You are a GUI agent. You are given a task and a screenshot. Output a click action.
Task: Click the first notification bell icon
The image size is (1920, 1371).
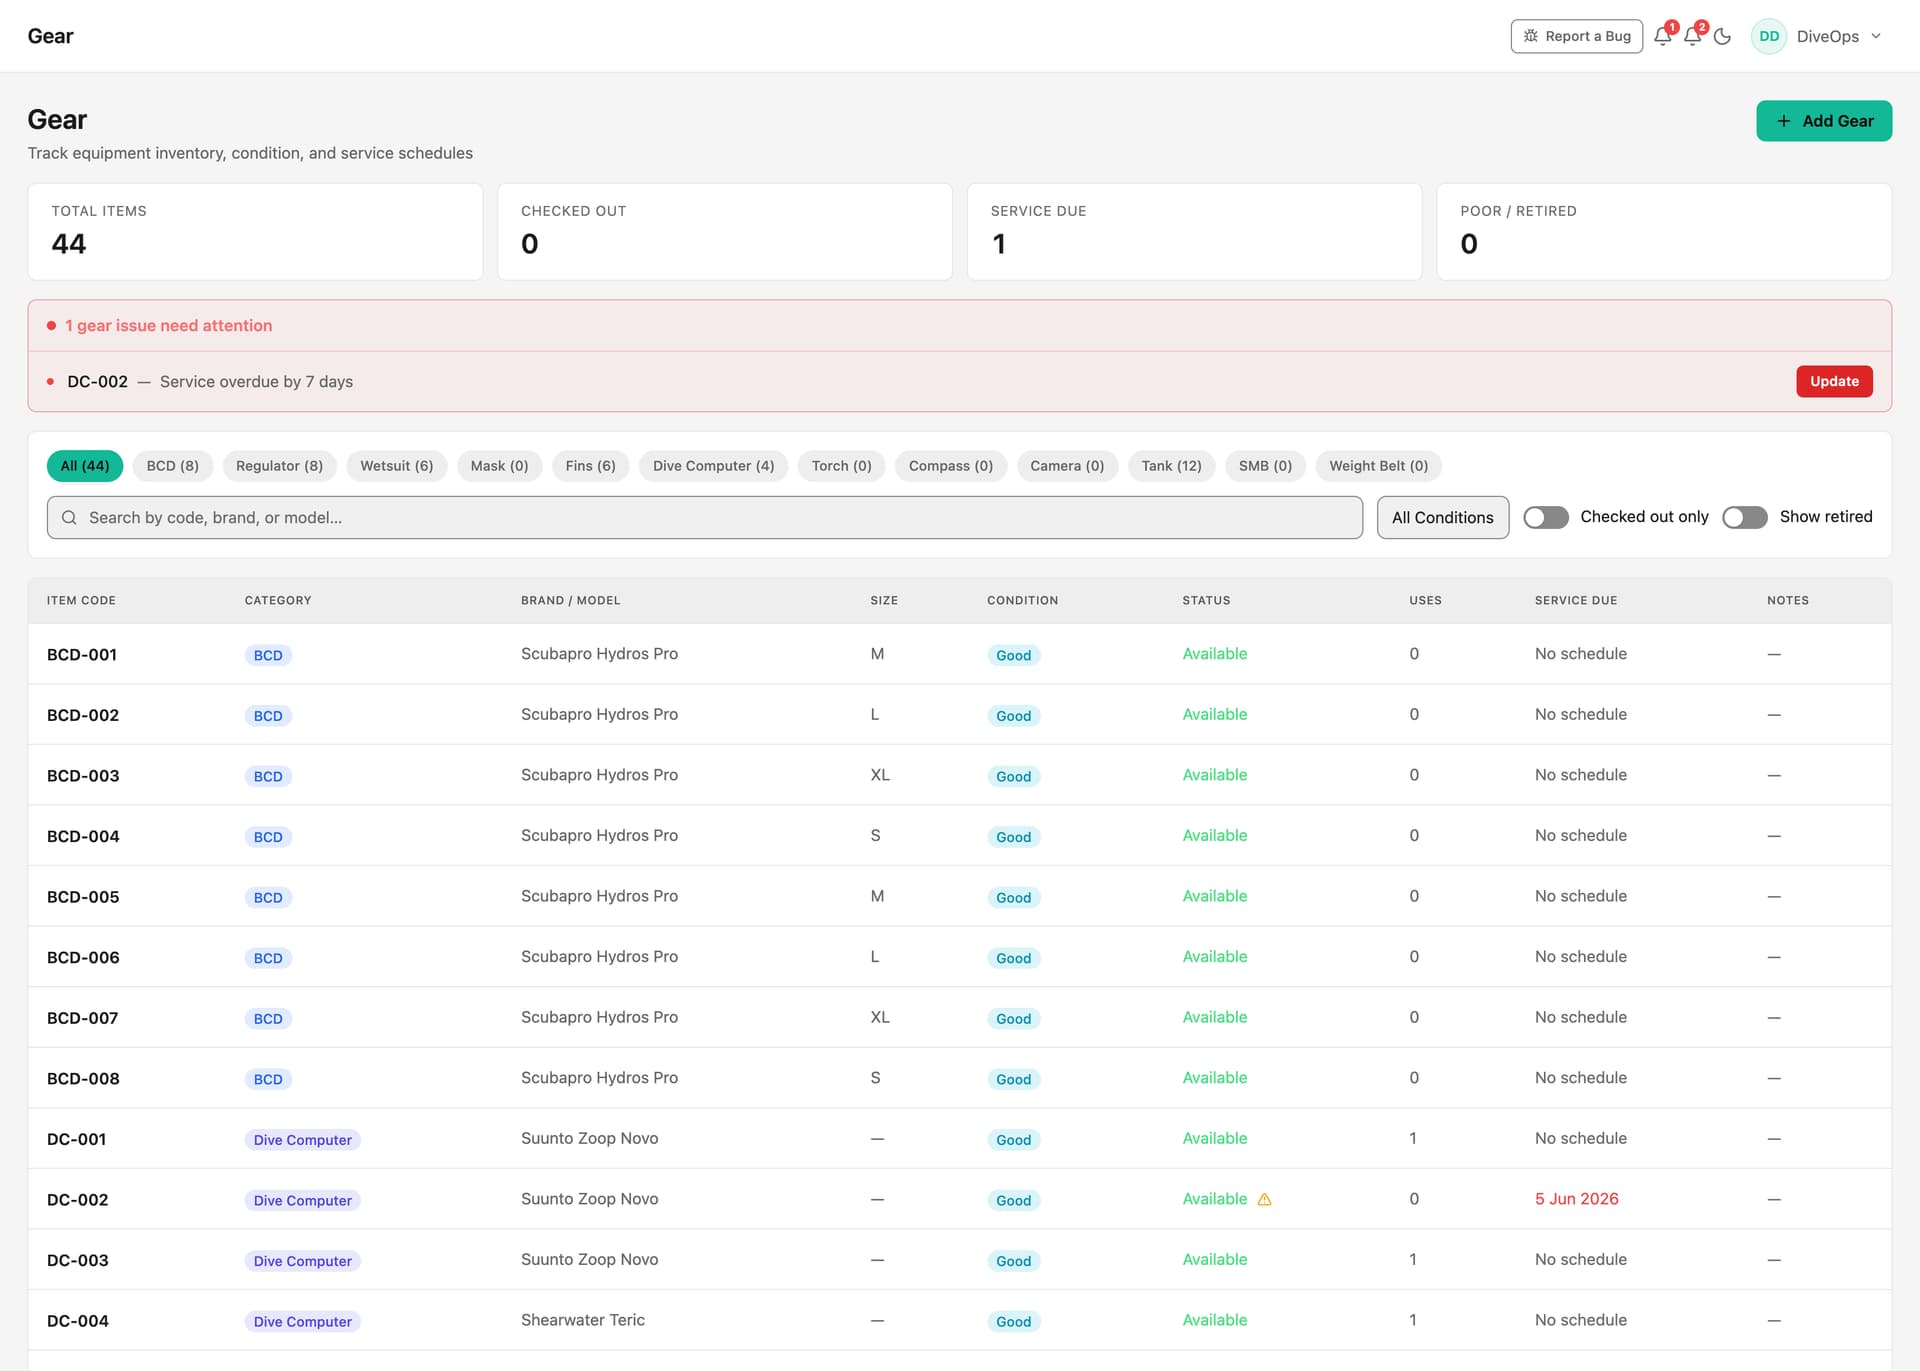[1663, 36]
